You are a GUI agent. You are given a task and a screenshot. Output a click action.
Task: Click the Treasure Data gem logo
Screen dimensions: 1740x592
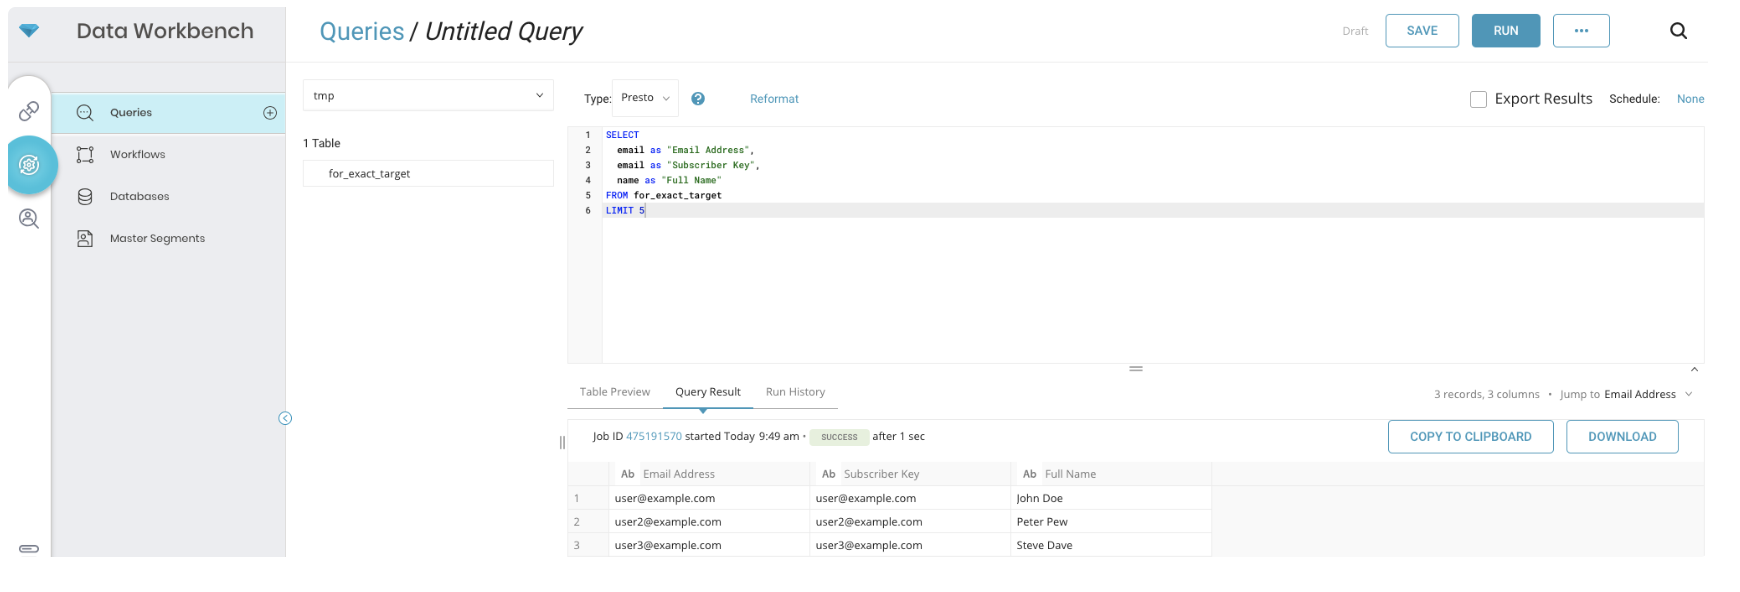[29, 31]
